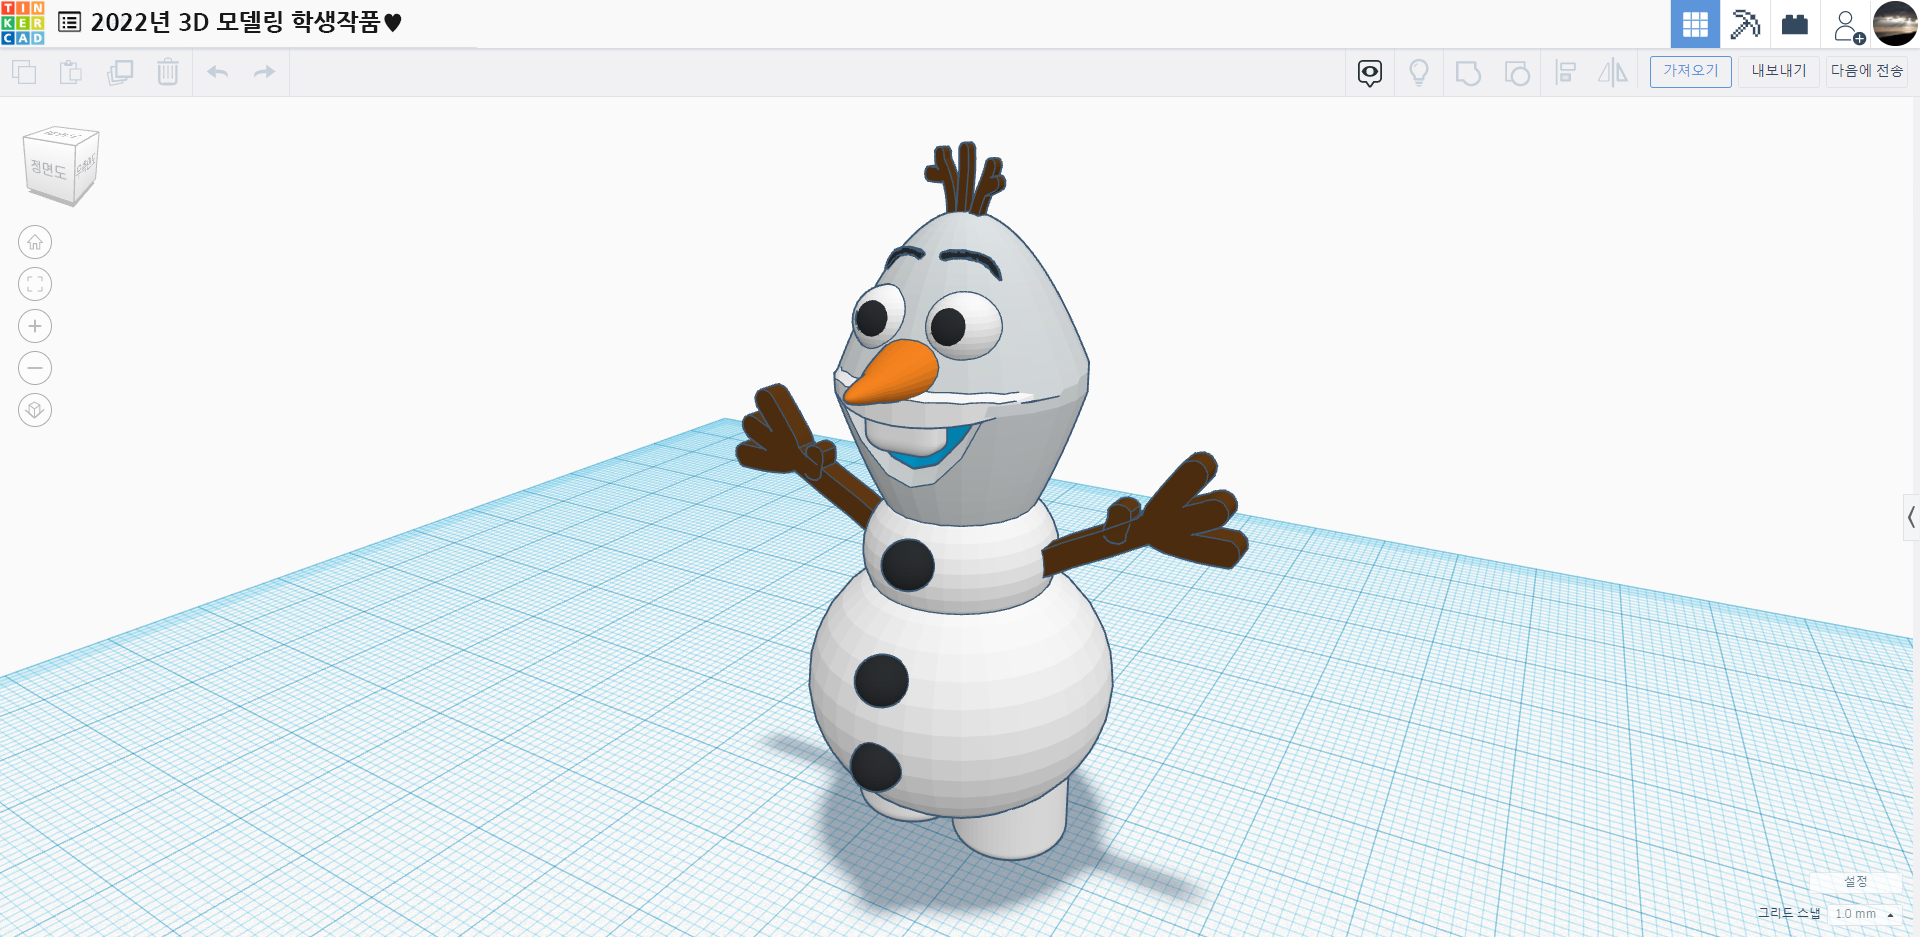Undo the last action

coord(218,72)
